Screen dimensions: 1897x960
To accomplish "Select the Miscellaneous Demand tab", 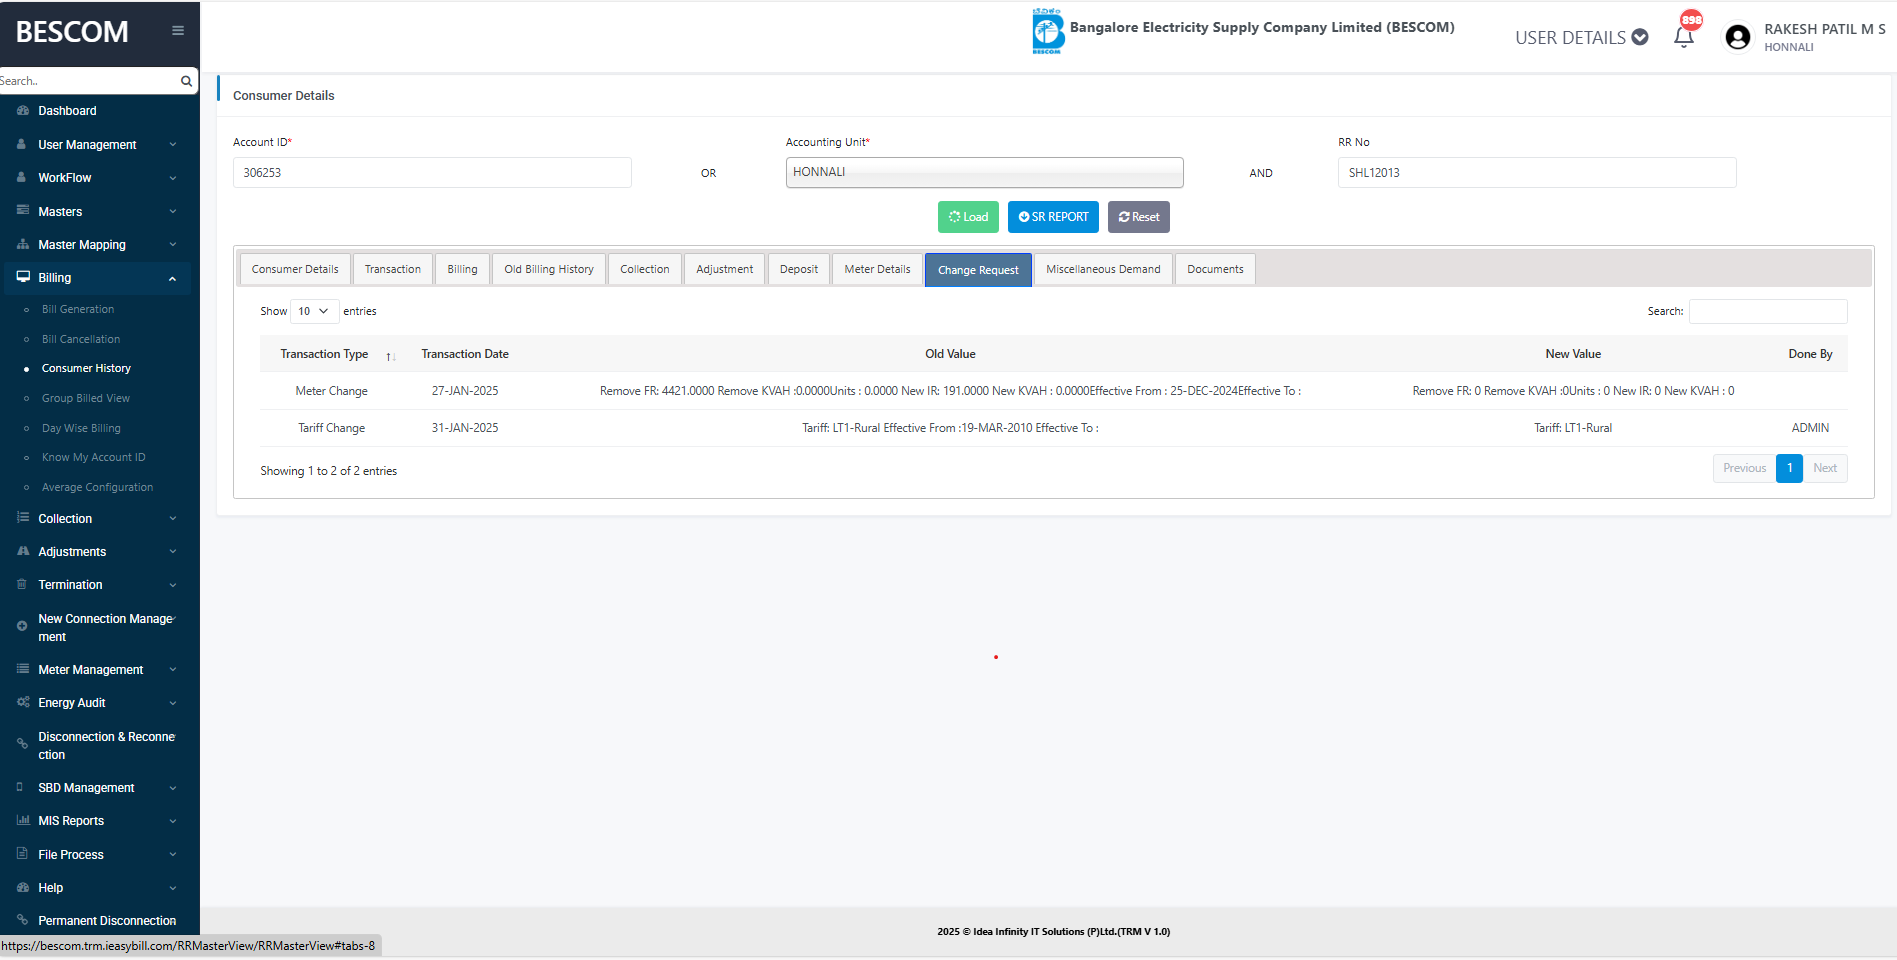I will (1103, 269).
